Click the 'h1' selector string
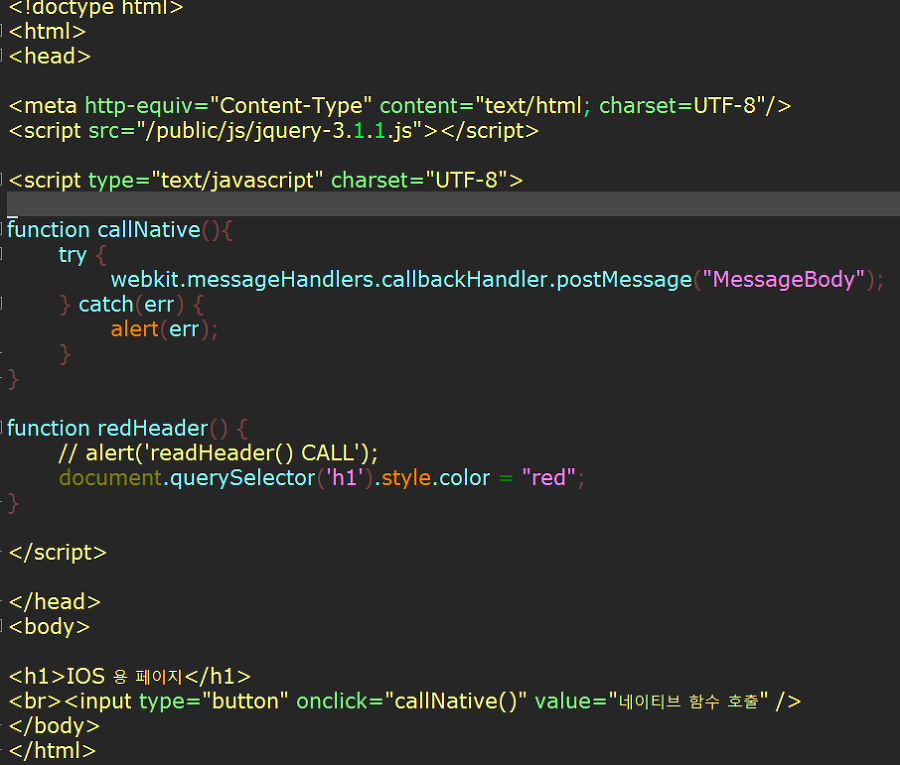900x765 pixels. 345,478
